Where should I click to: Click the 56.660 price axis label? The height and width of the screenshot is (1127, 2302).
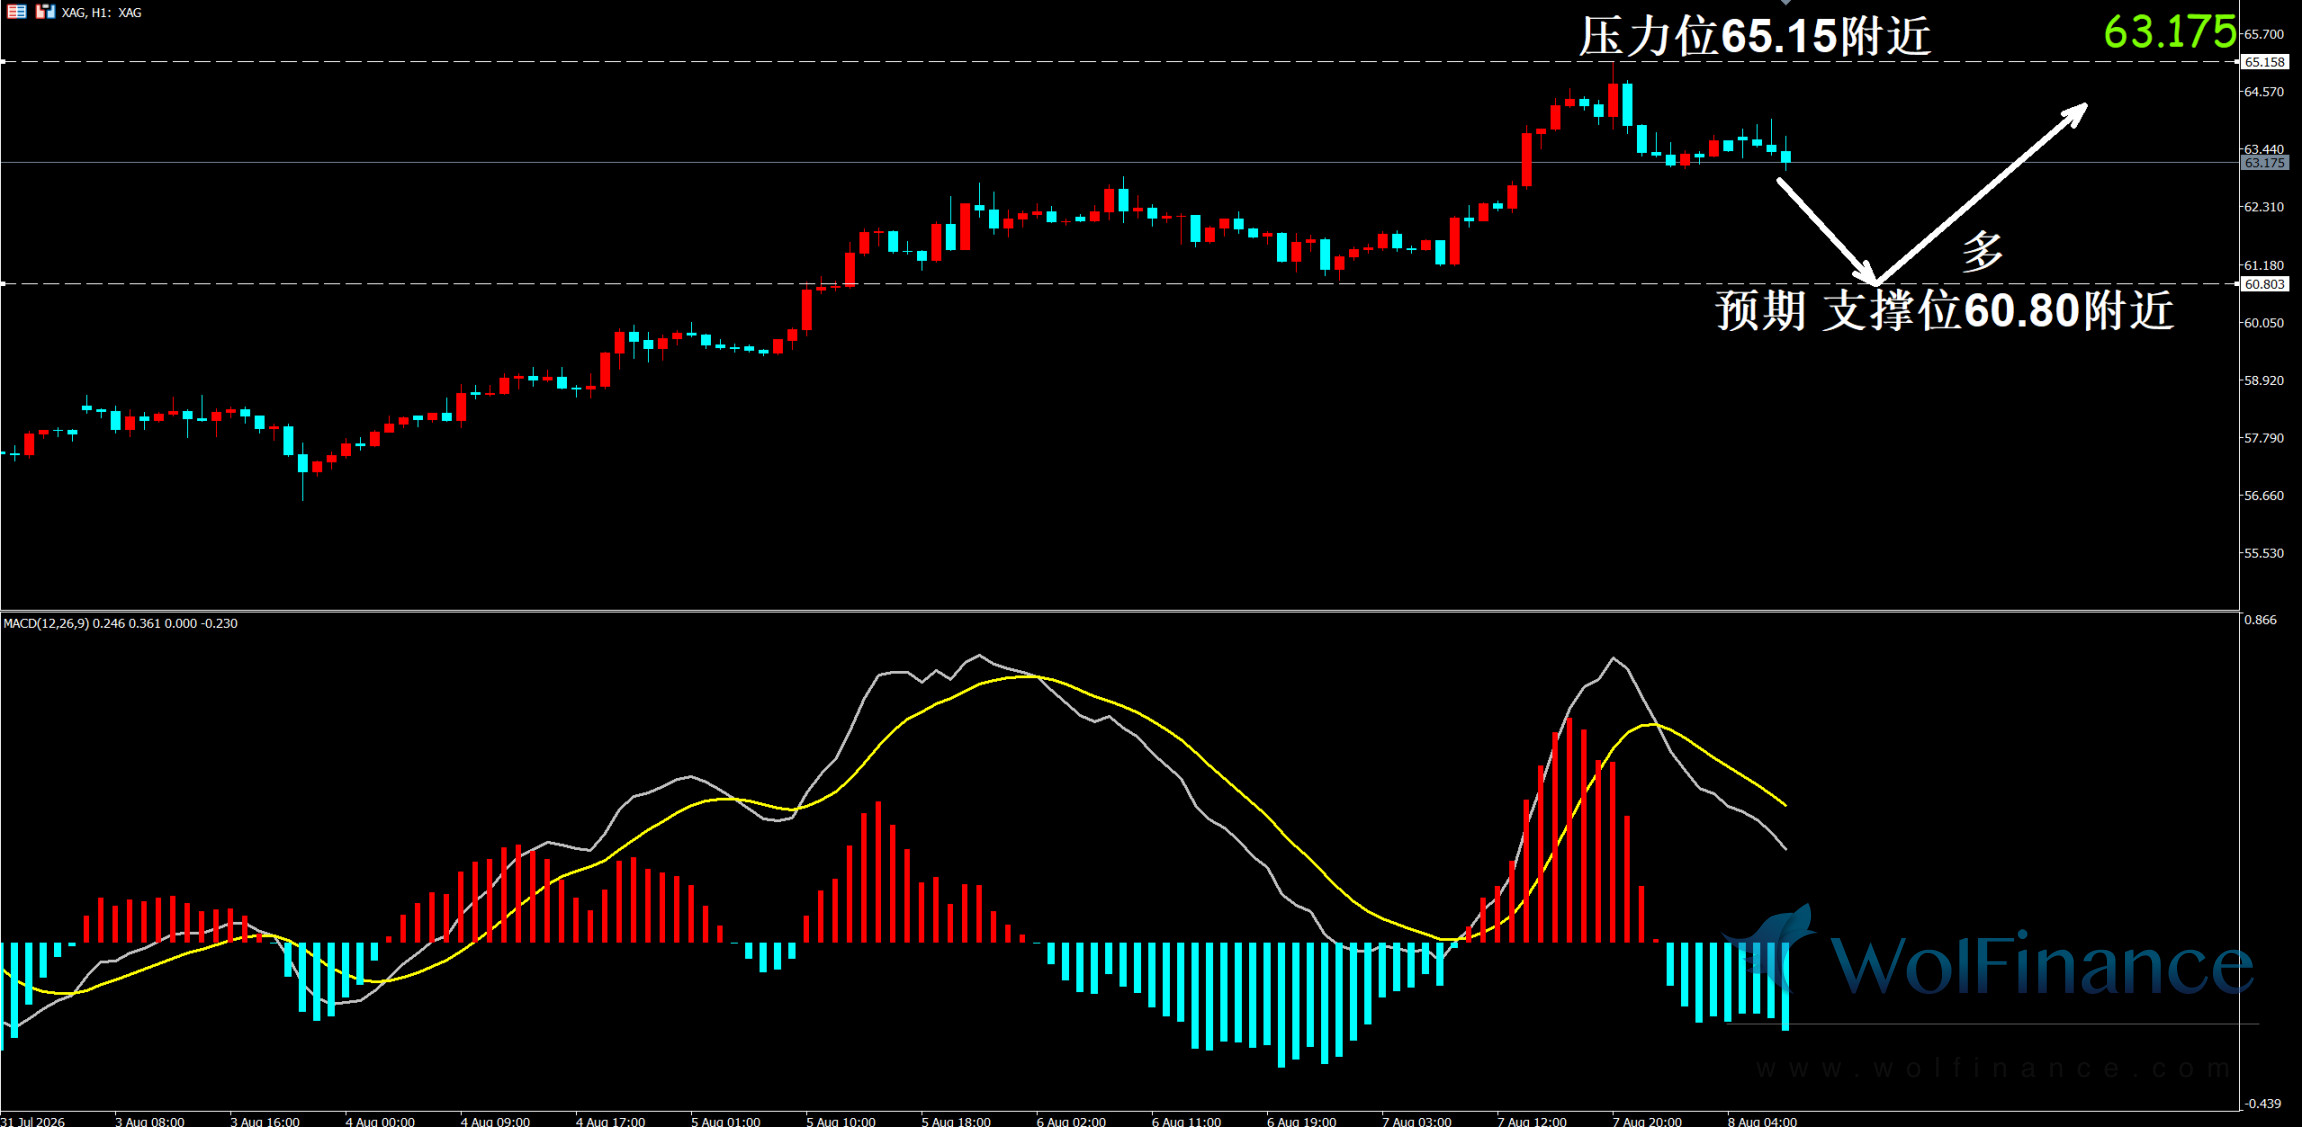click(2264, 496)
